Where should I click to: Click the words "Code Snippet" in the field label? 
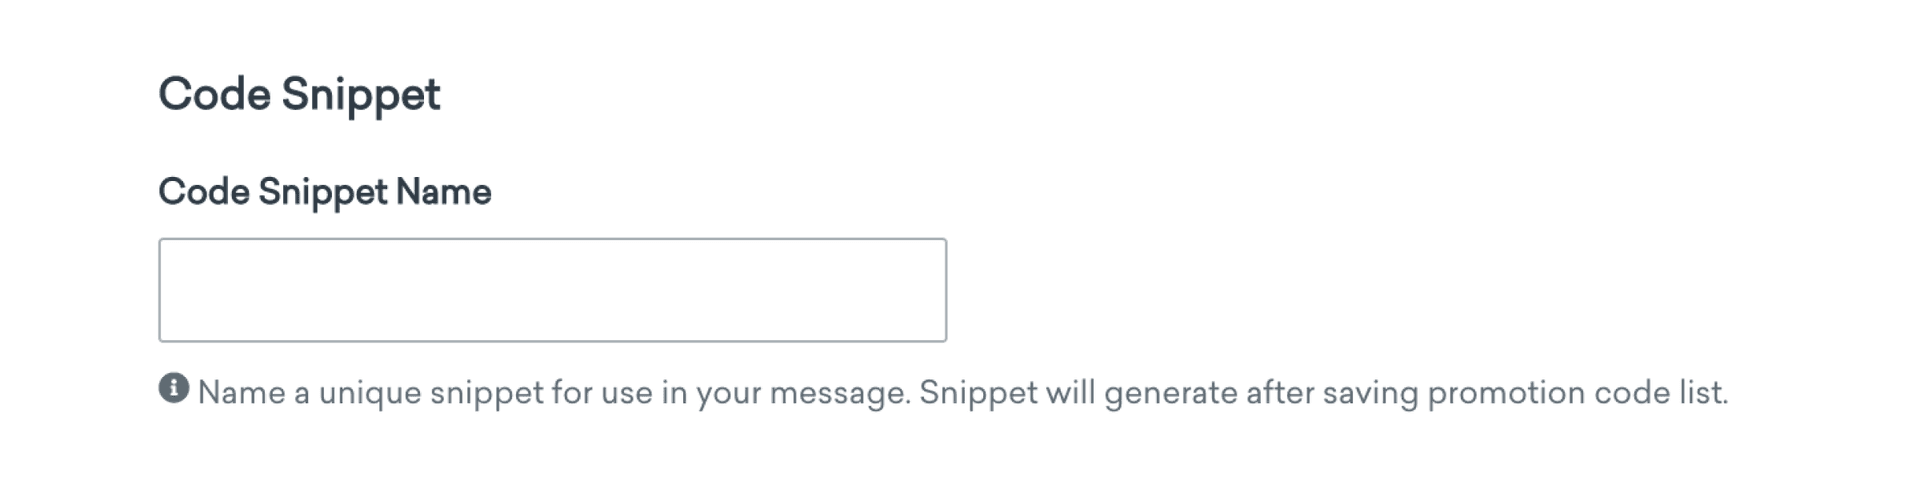[272, 192]
